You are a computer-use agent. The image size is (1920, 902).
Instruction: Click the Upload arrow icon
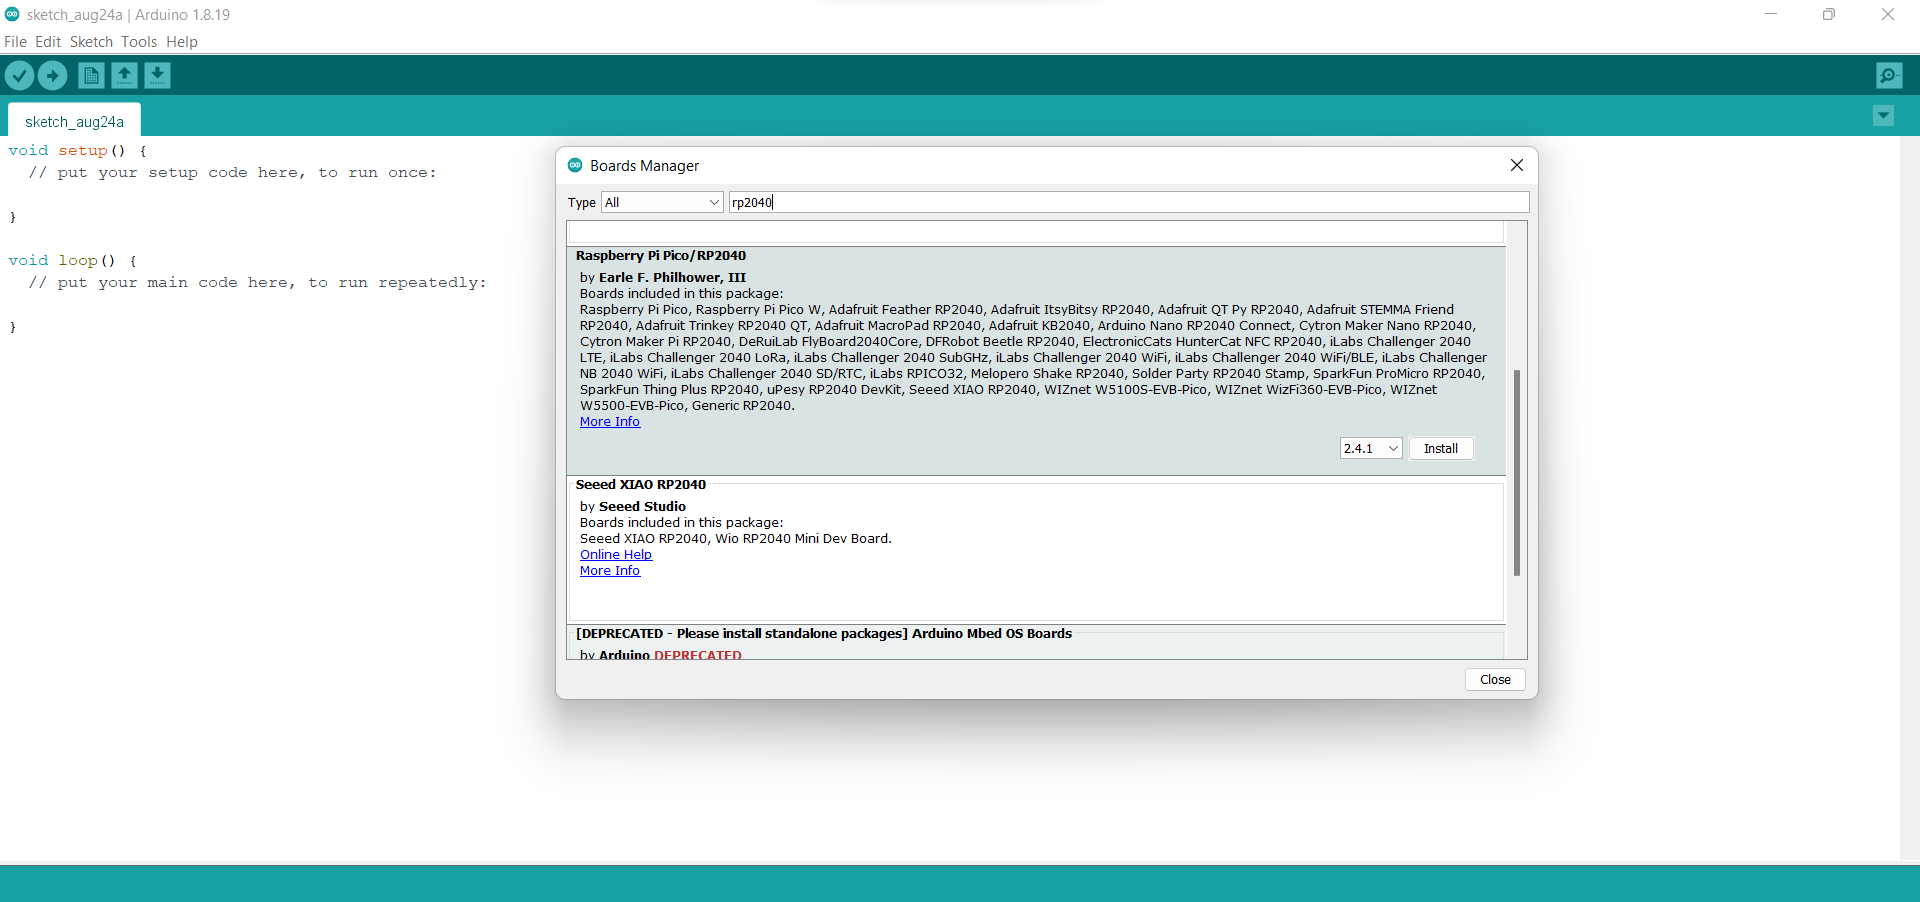pos(52,76)
